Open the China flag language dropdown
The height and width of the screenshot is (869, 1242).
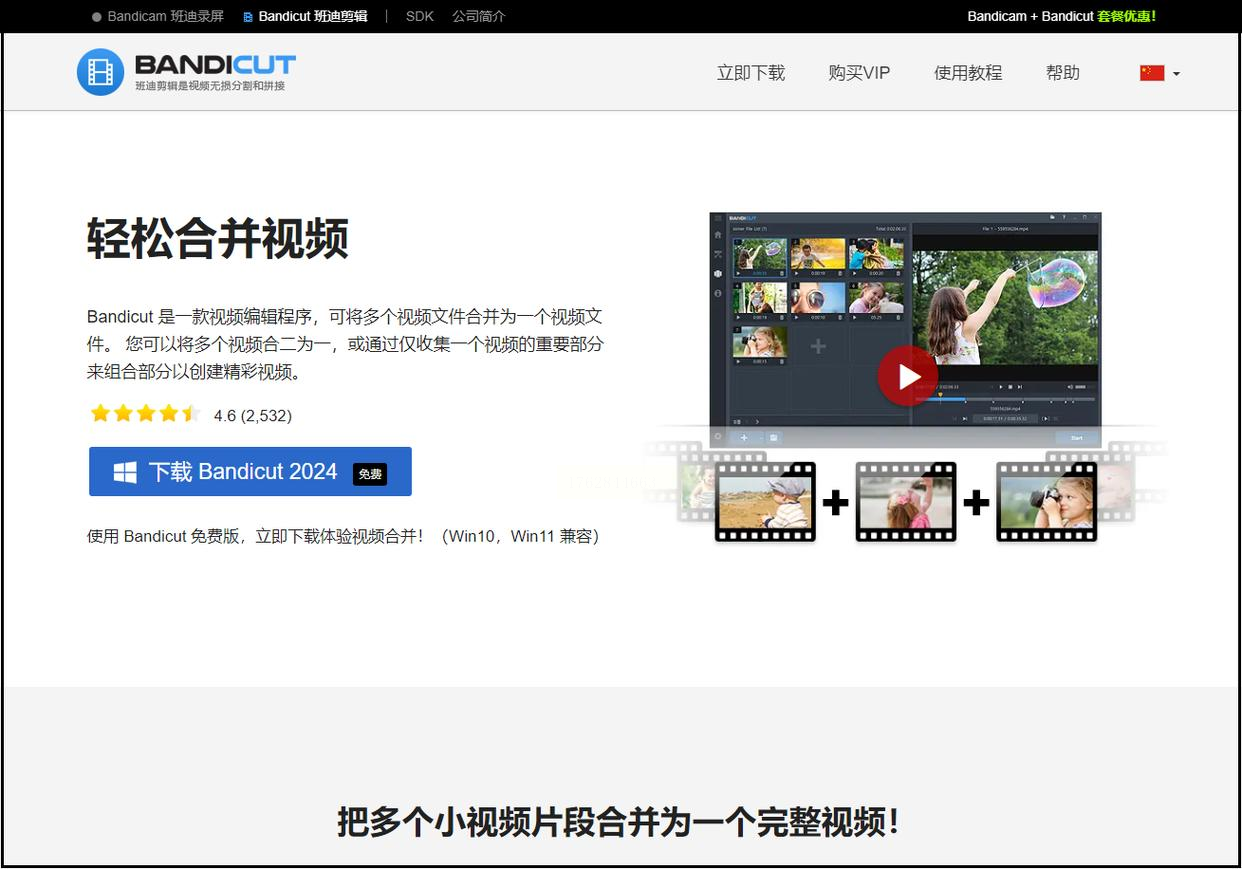(1160, 73)
